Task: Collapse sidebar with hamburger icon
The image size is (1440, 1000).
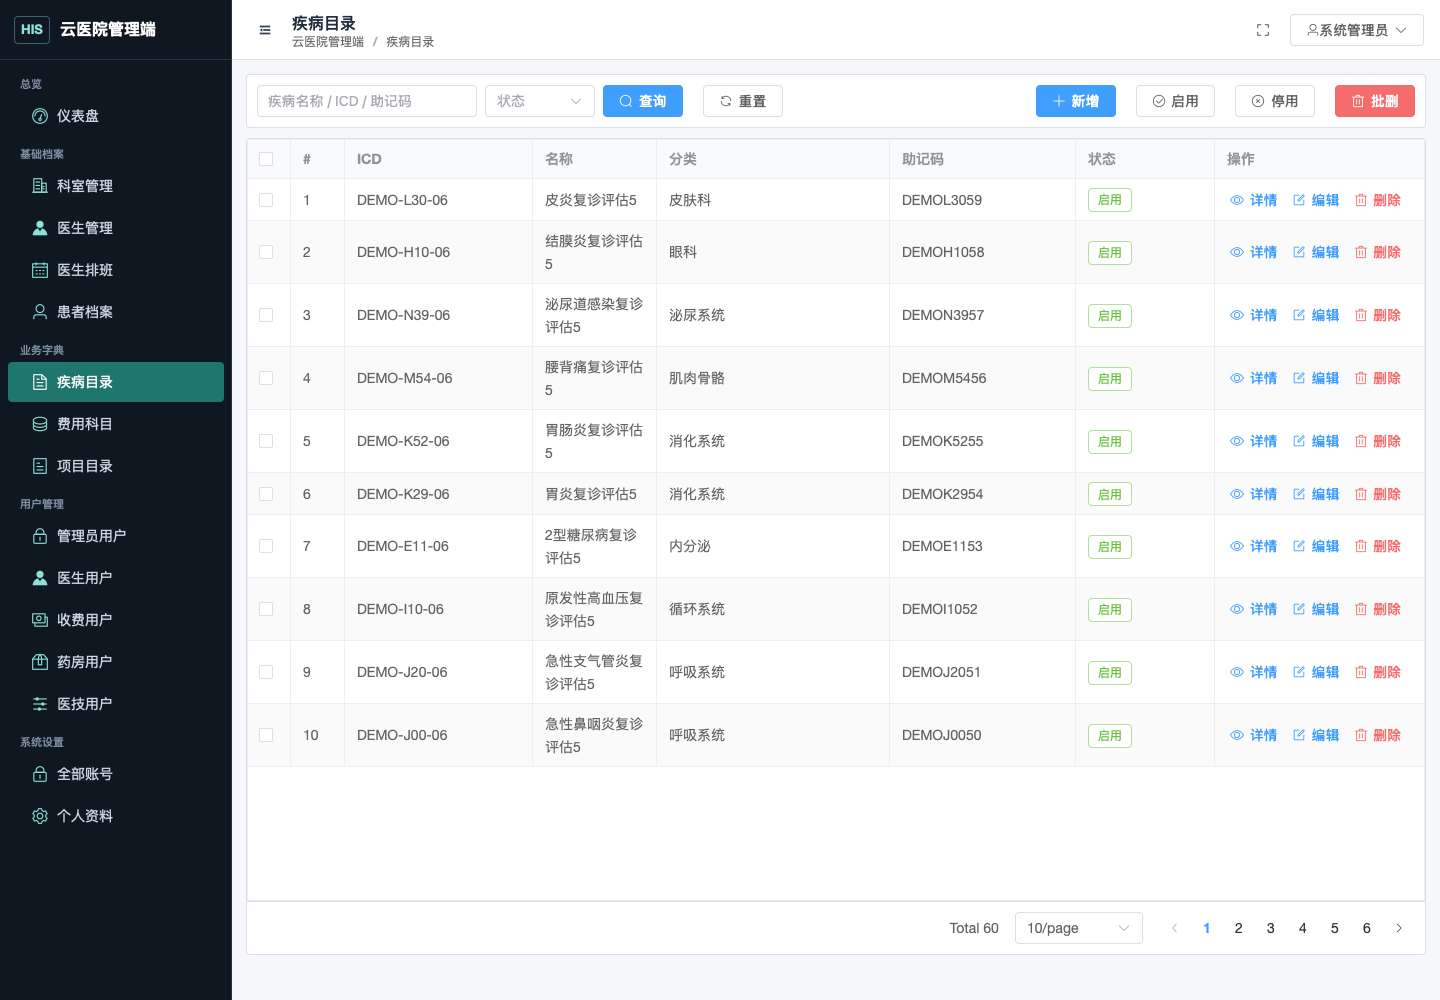Action: click(x=265, y=30)
